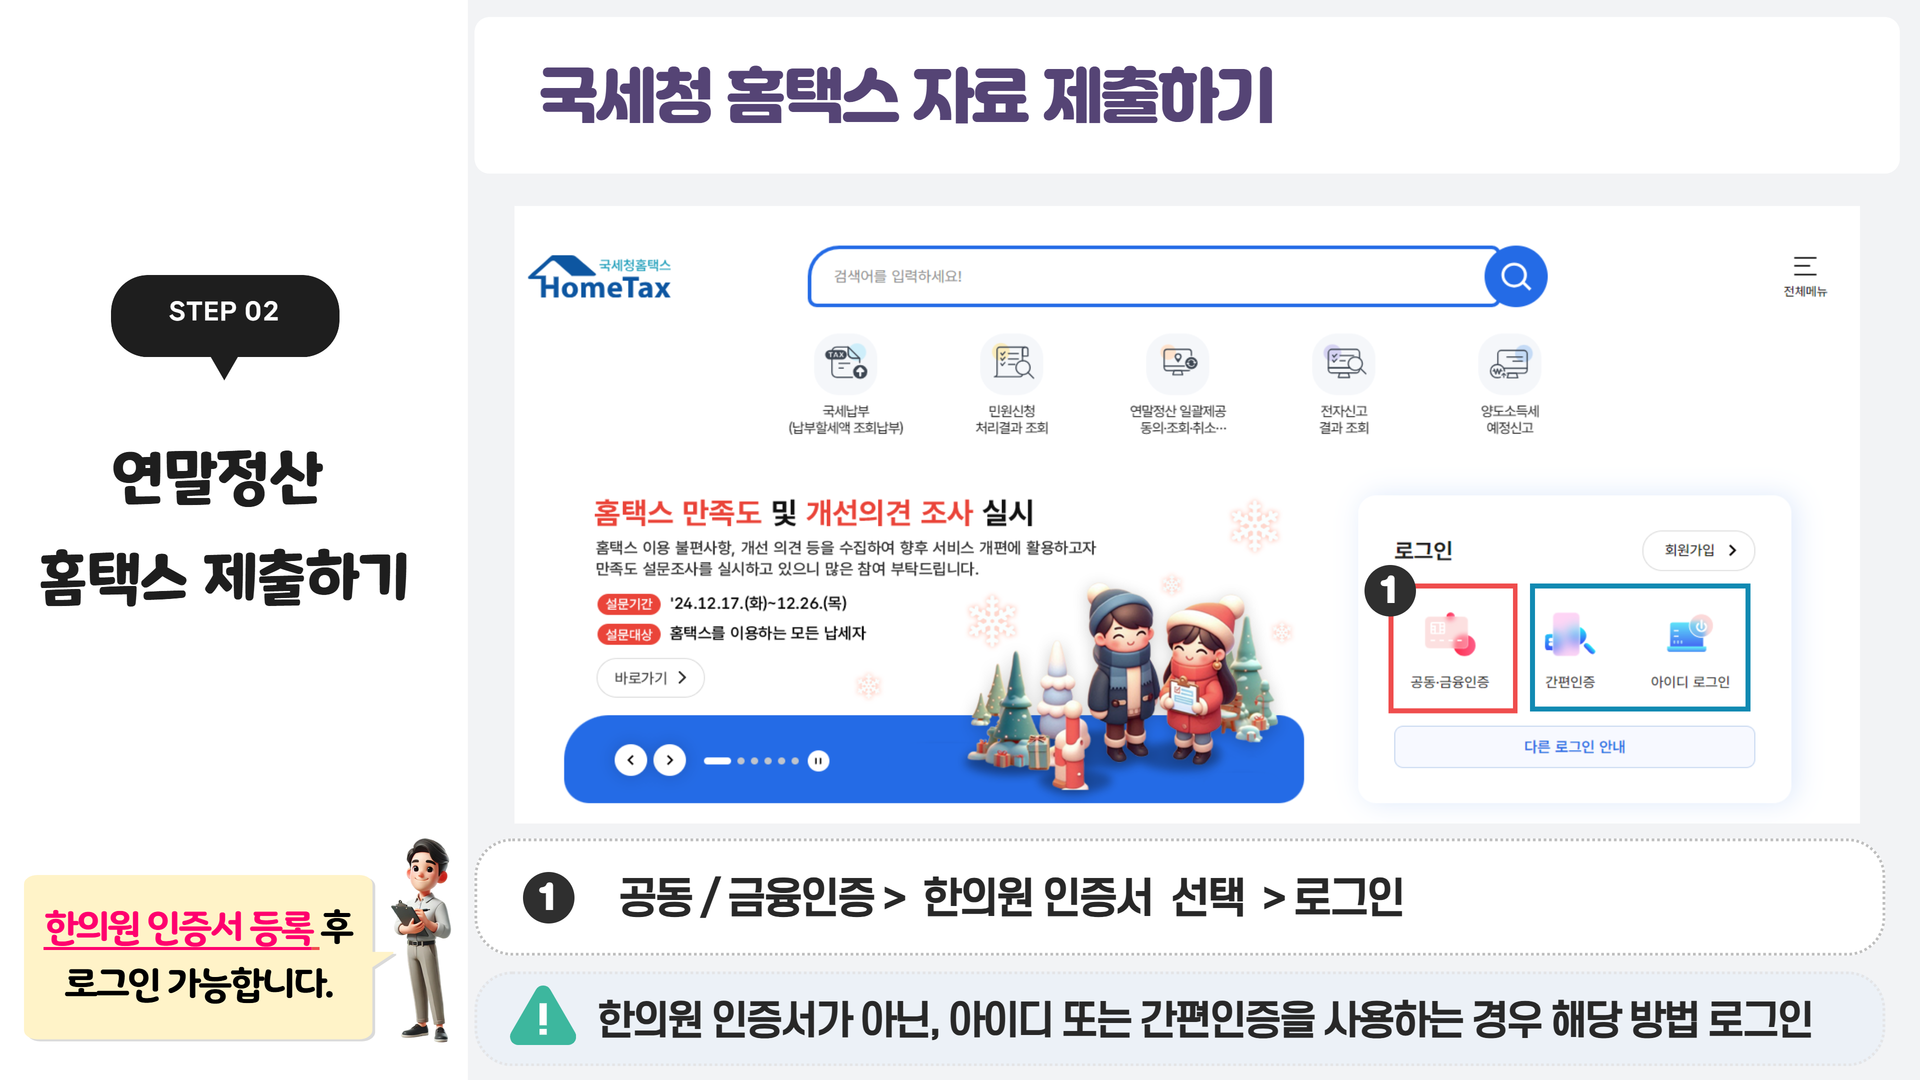Screen dimensions: 1920x1080
Task: Pause the banner slideshow
Action: coord(818,761)
